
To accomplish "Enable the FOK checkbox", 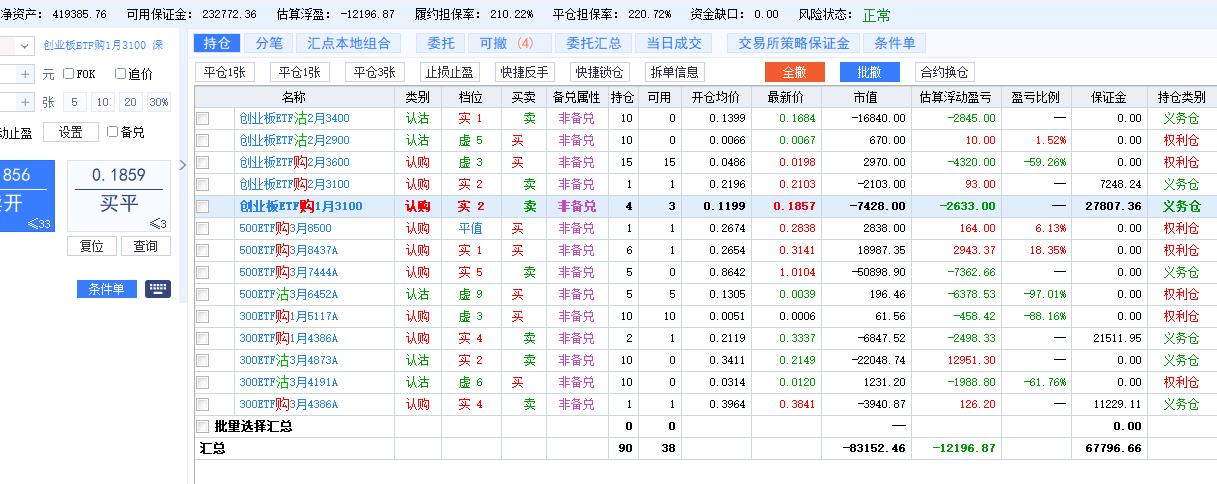I will pos(69,74).
